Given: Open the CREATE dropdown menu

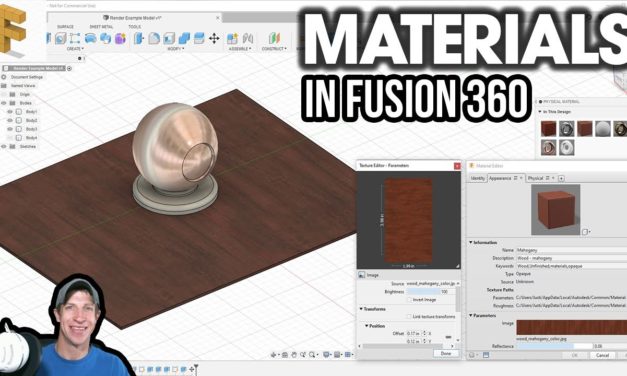Looking at the screenshot, I should [75, 48].
